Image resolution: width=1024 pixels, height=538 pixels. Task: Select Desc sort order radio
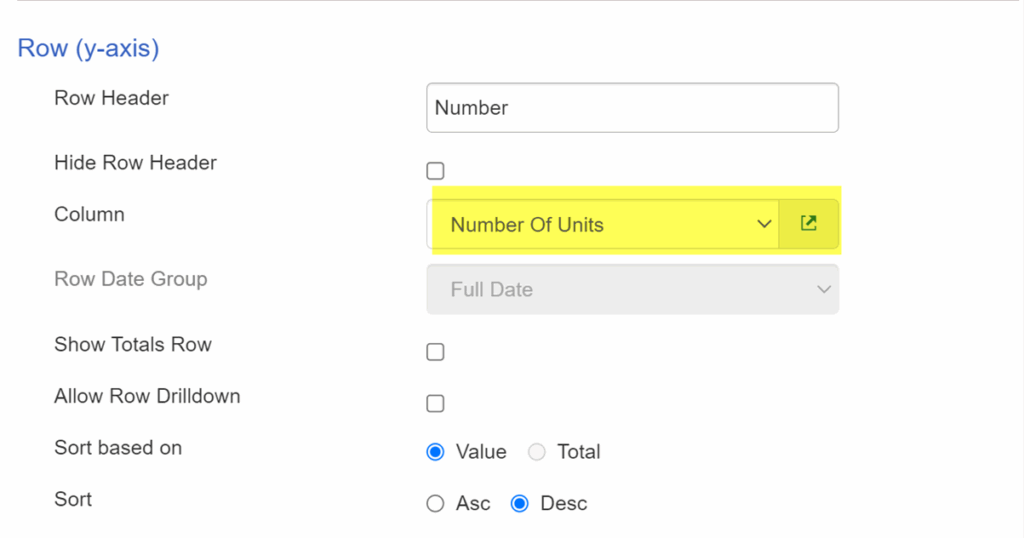pyautogui.click(x=520, y=503)
